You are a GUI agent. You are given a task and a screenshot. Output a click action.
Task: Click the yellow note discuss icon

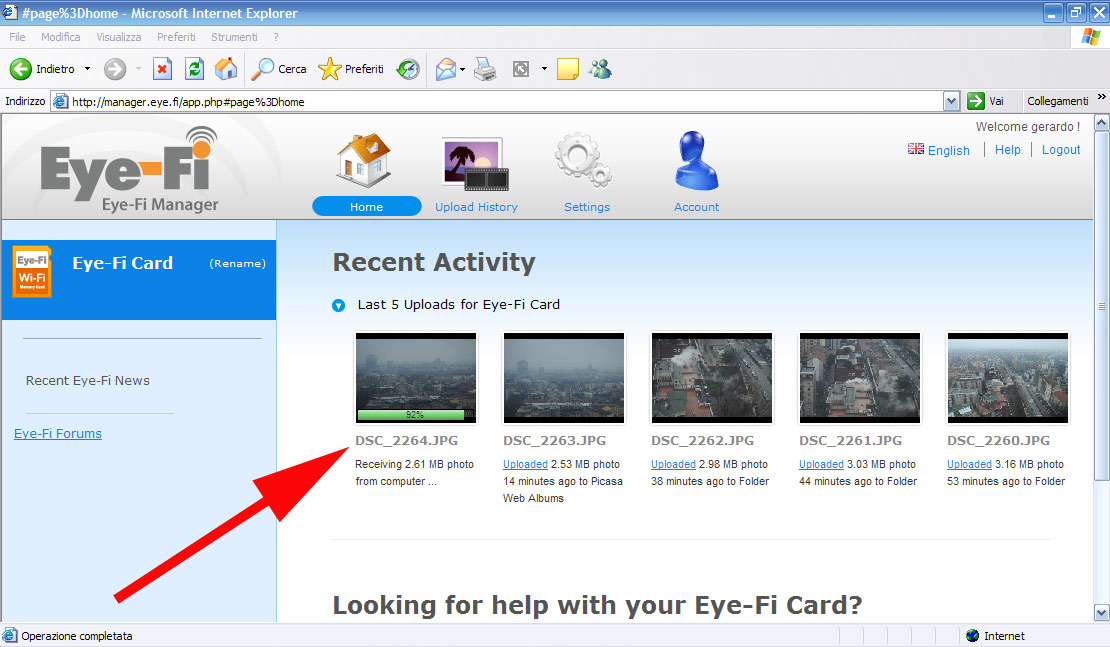pos(568,69)
